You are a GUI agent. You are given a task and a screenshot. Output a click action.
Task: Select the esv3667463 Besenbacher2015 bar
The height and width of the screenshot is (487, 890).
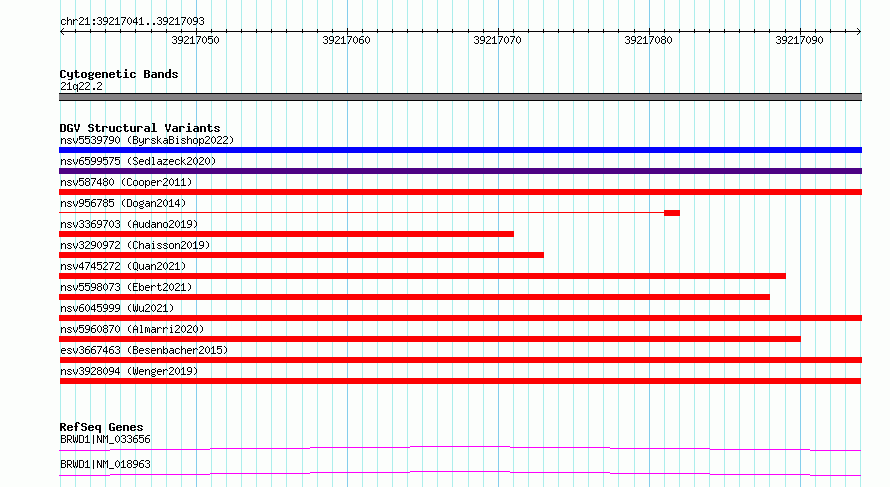point(460,360)
